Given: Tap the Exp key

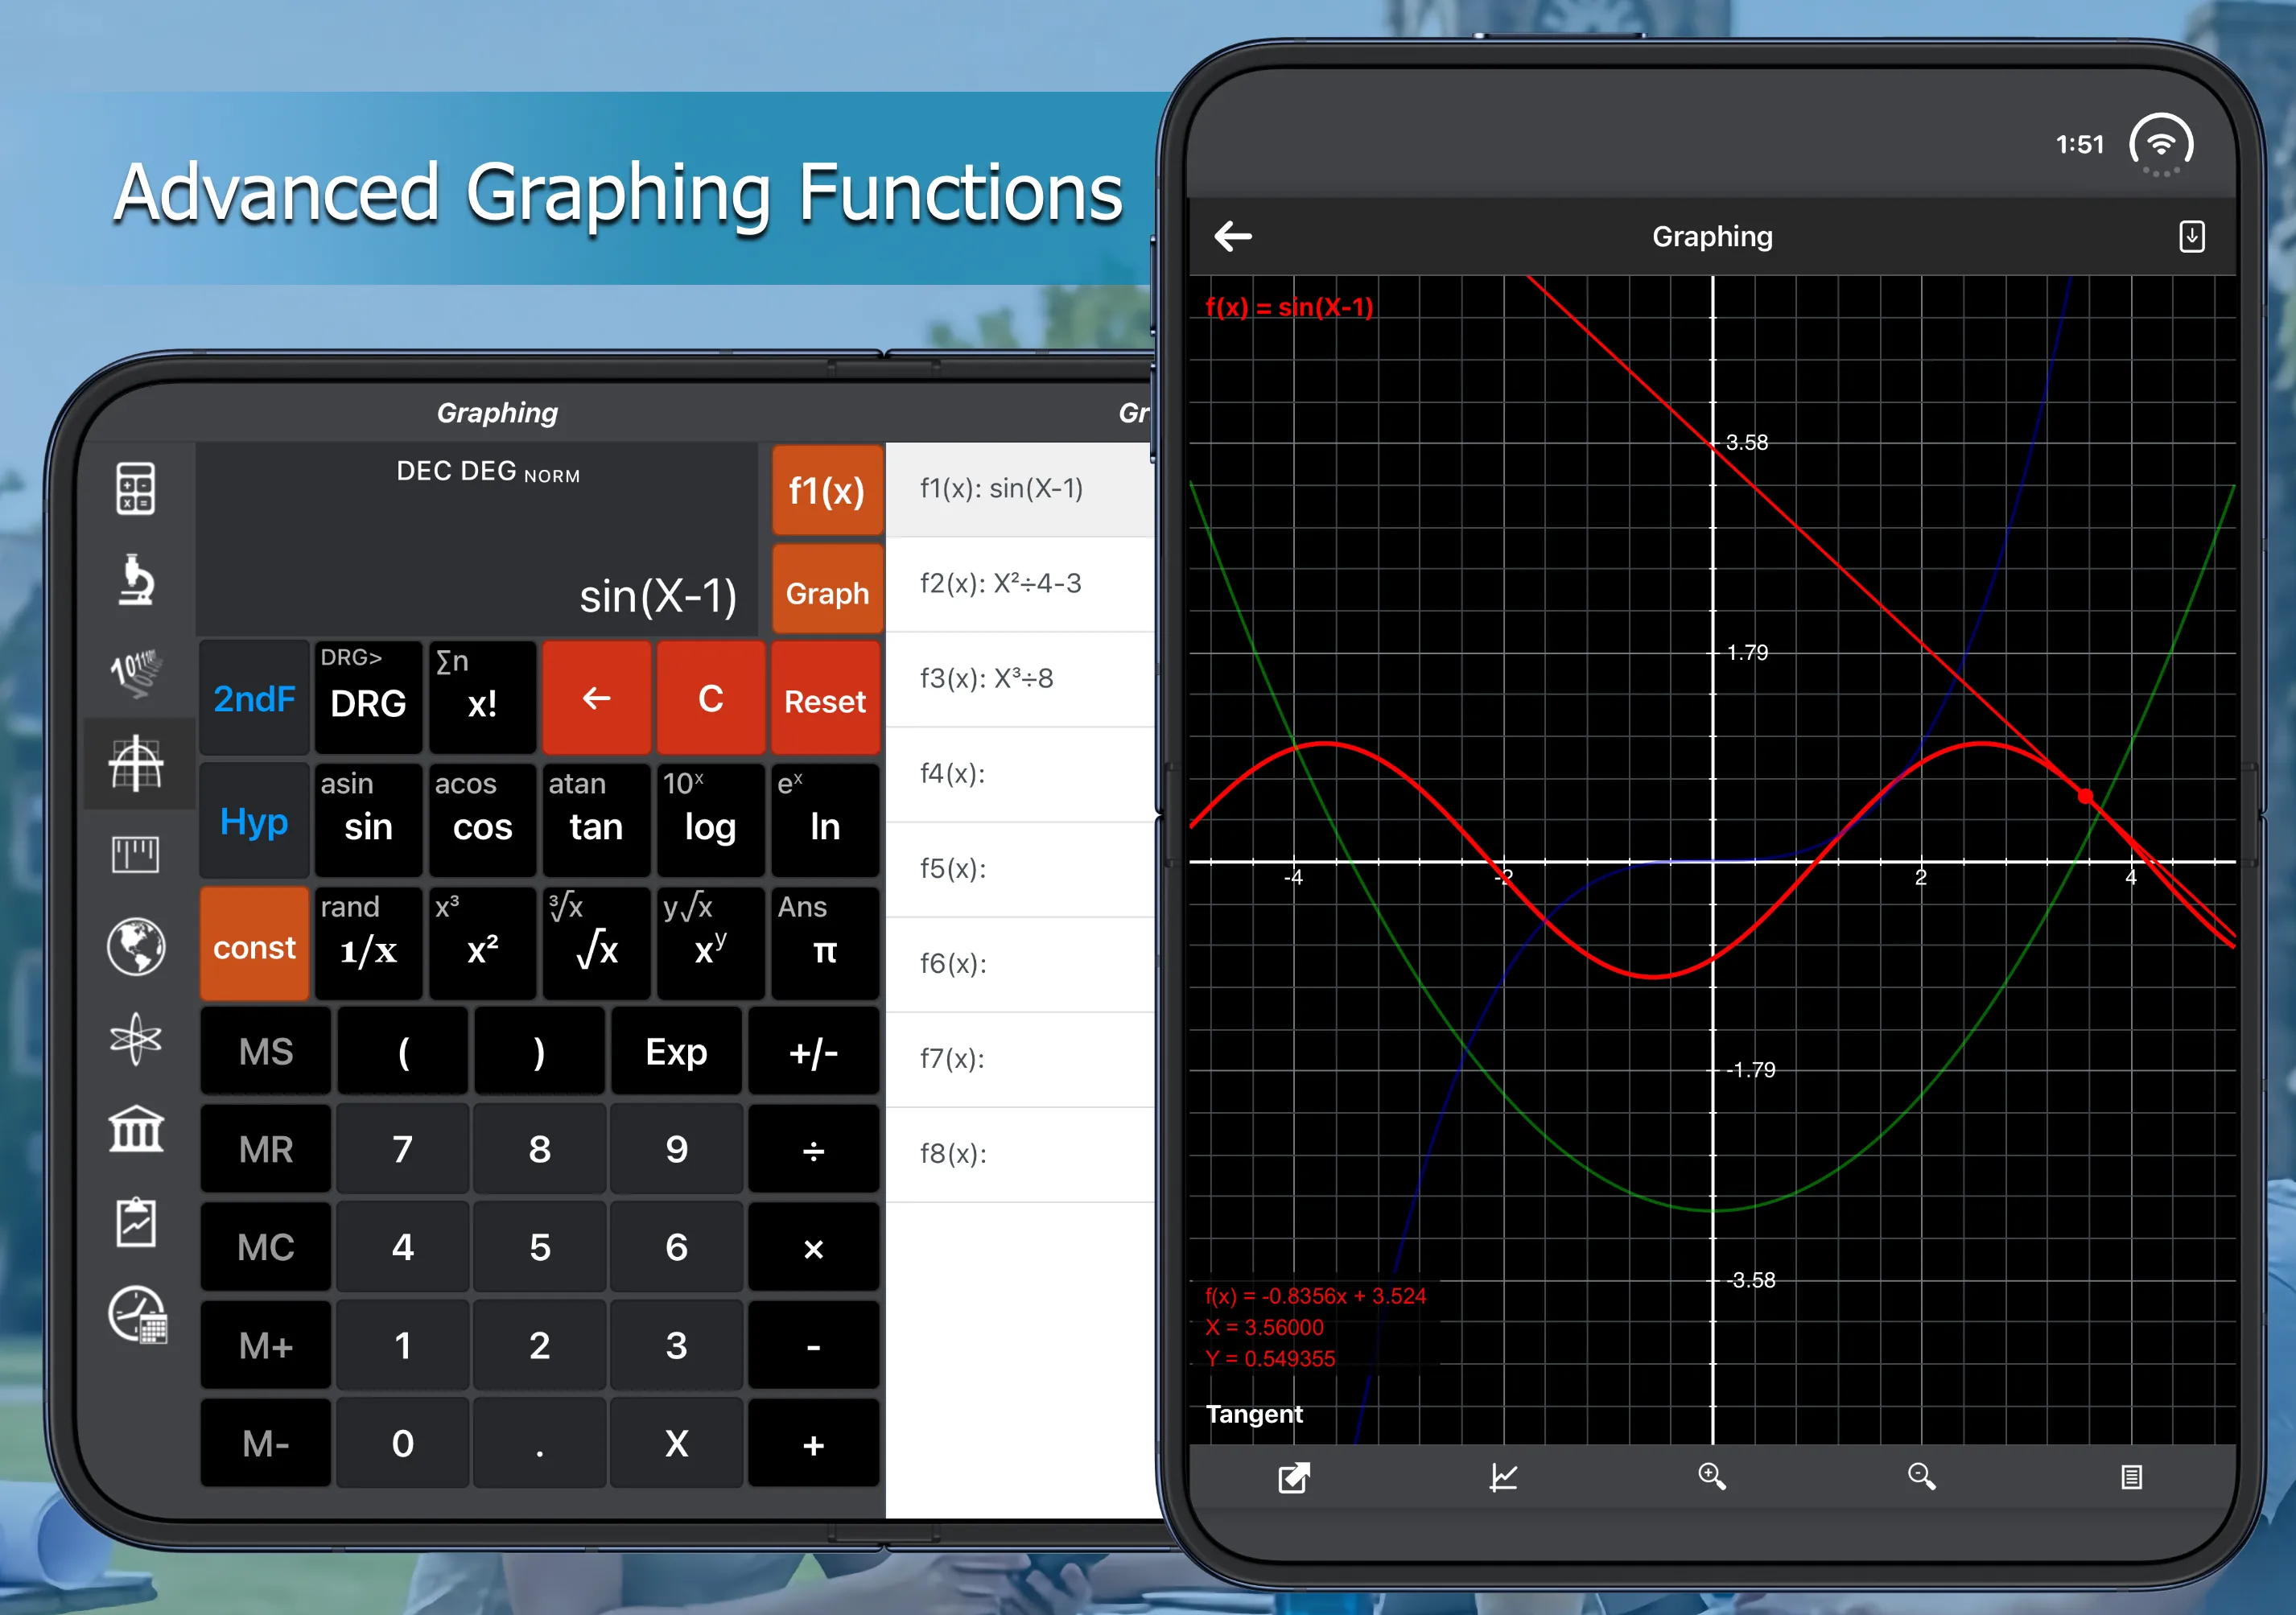Looking at the screenshot, I should click(677, 1051).
